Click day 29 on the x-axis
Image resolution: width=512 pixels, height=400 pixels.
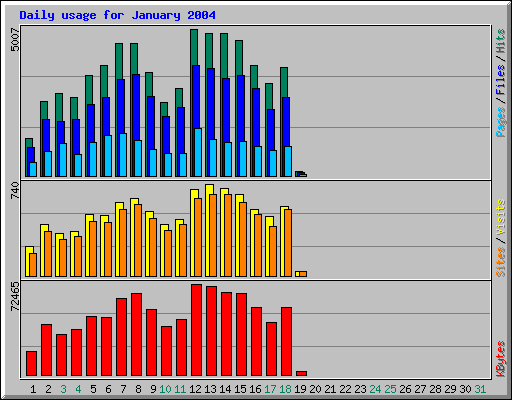tap(450, 389)
